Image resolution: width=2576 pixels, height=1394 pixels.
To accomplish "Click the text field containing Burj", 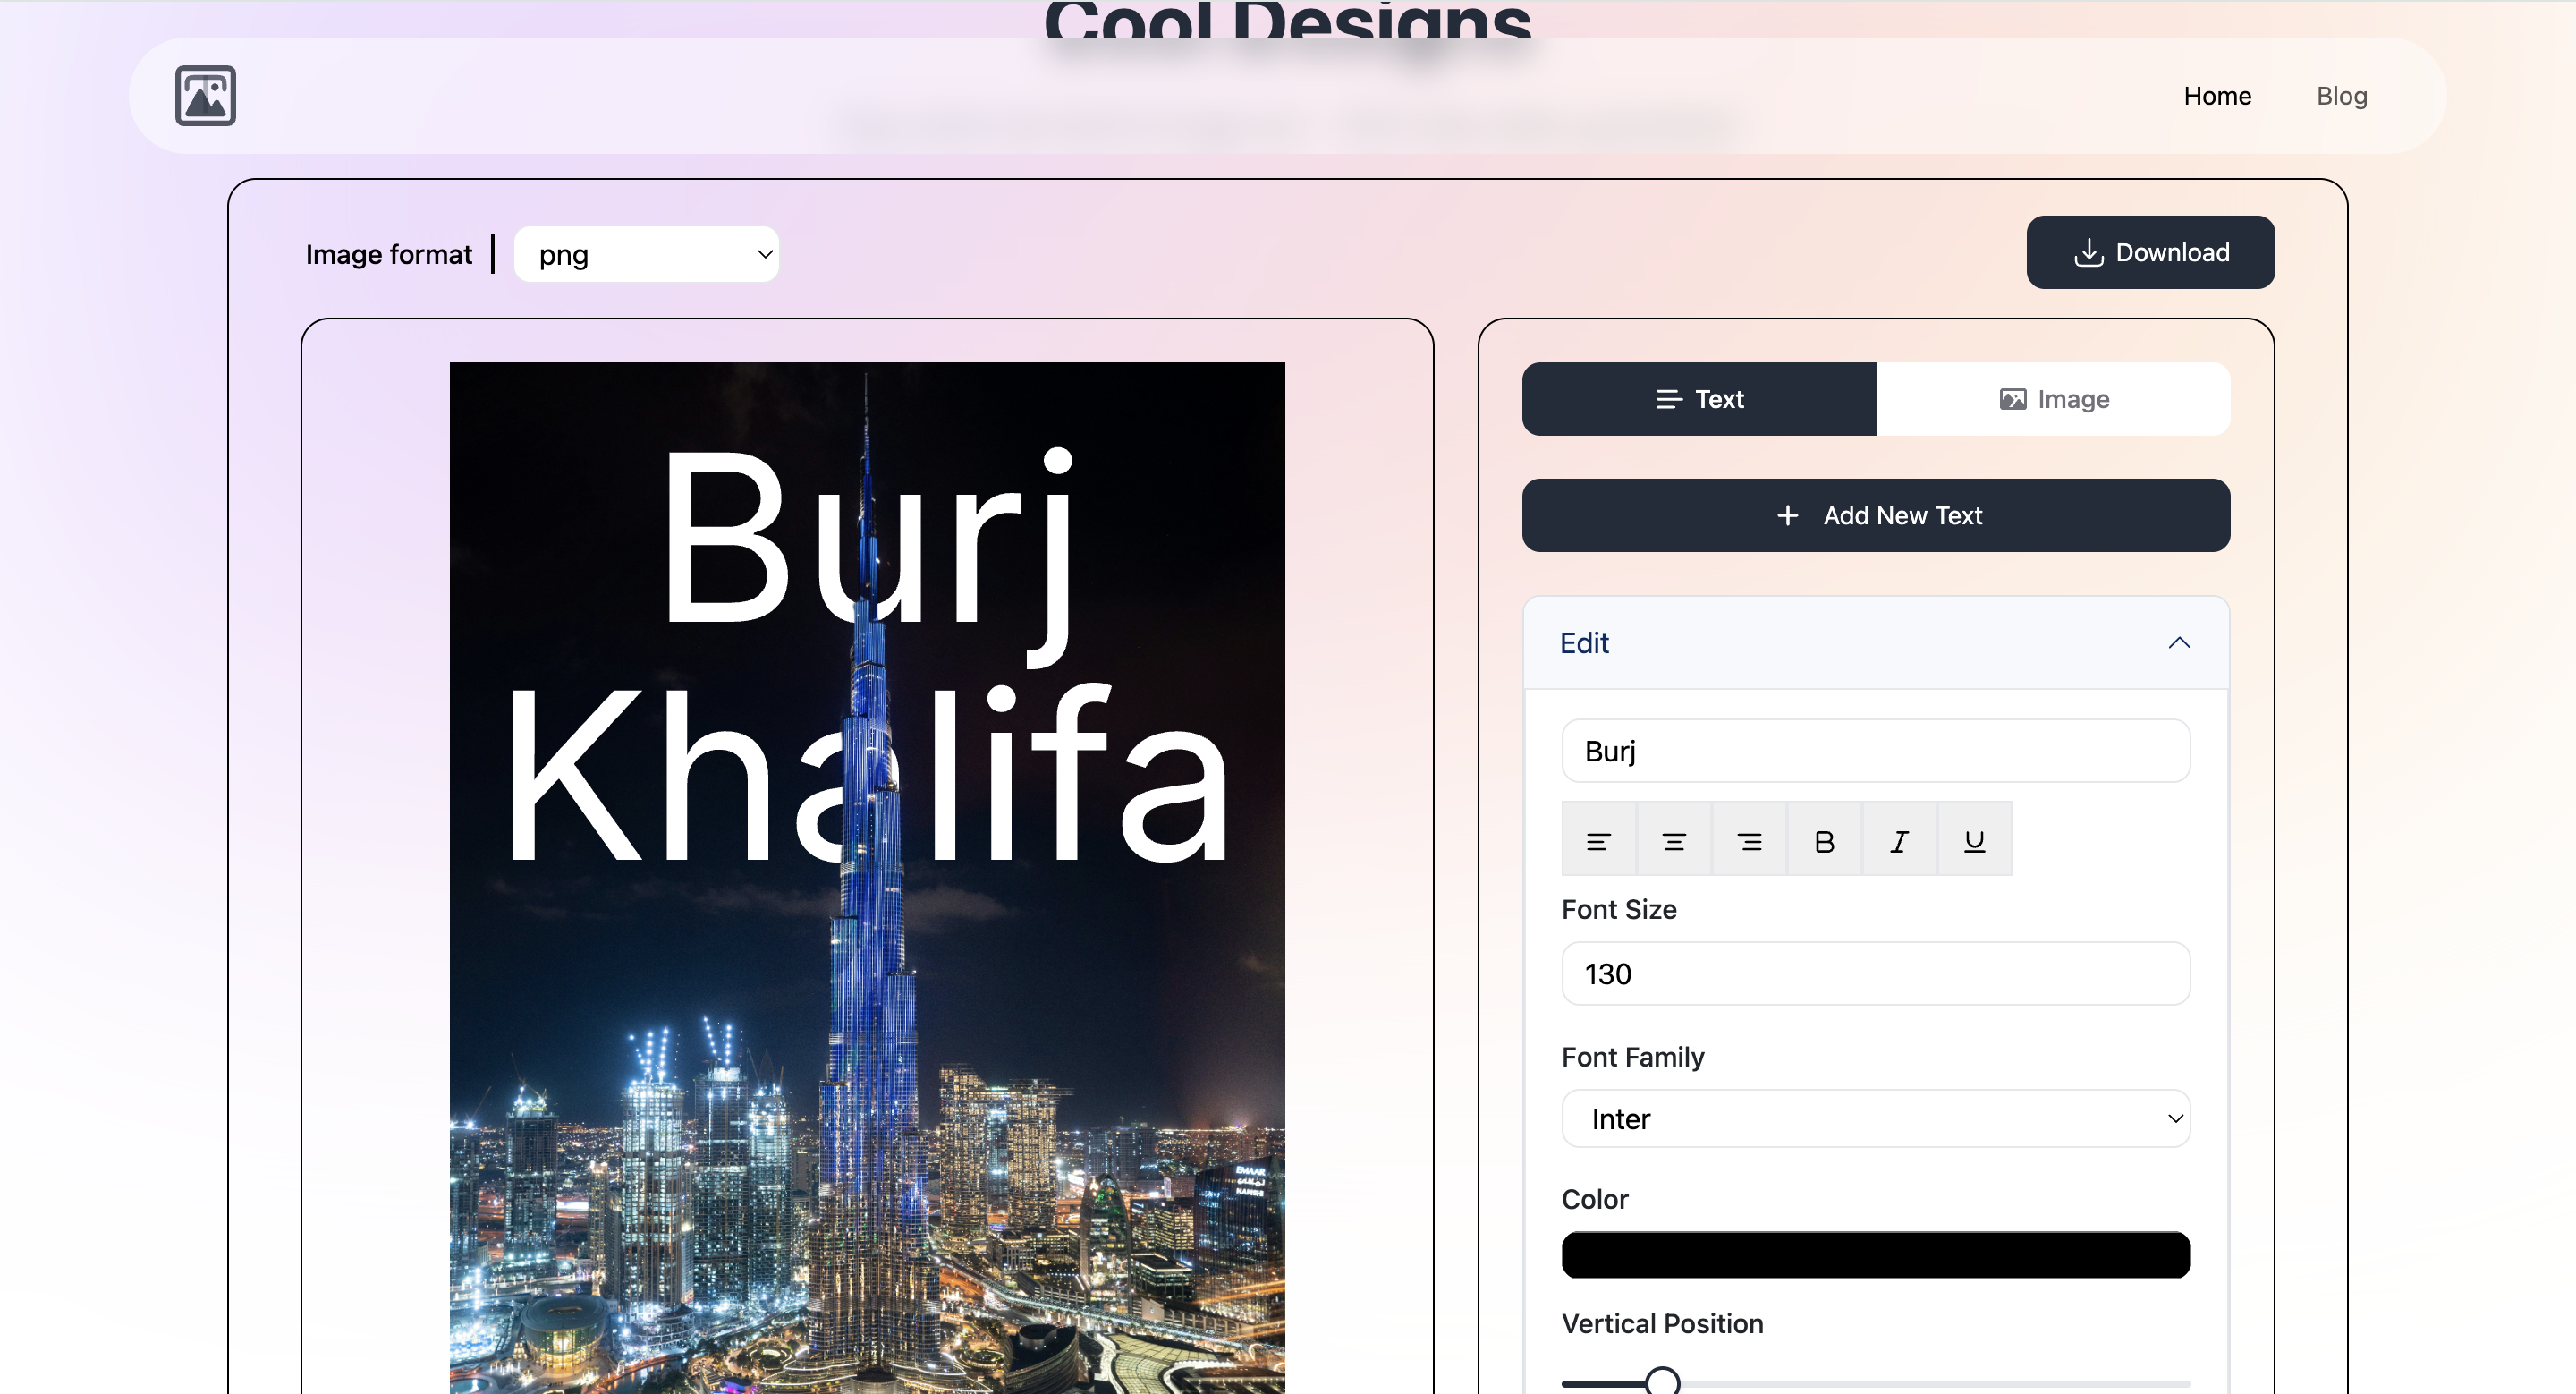I will pos(1875,751).
